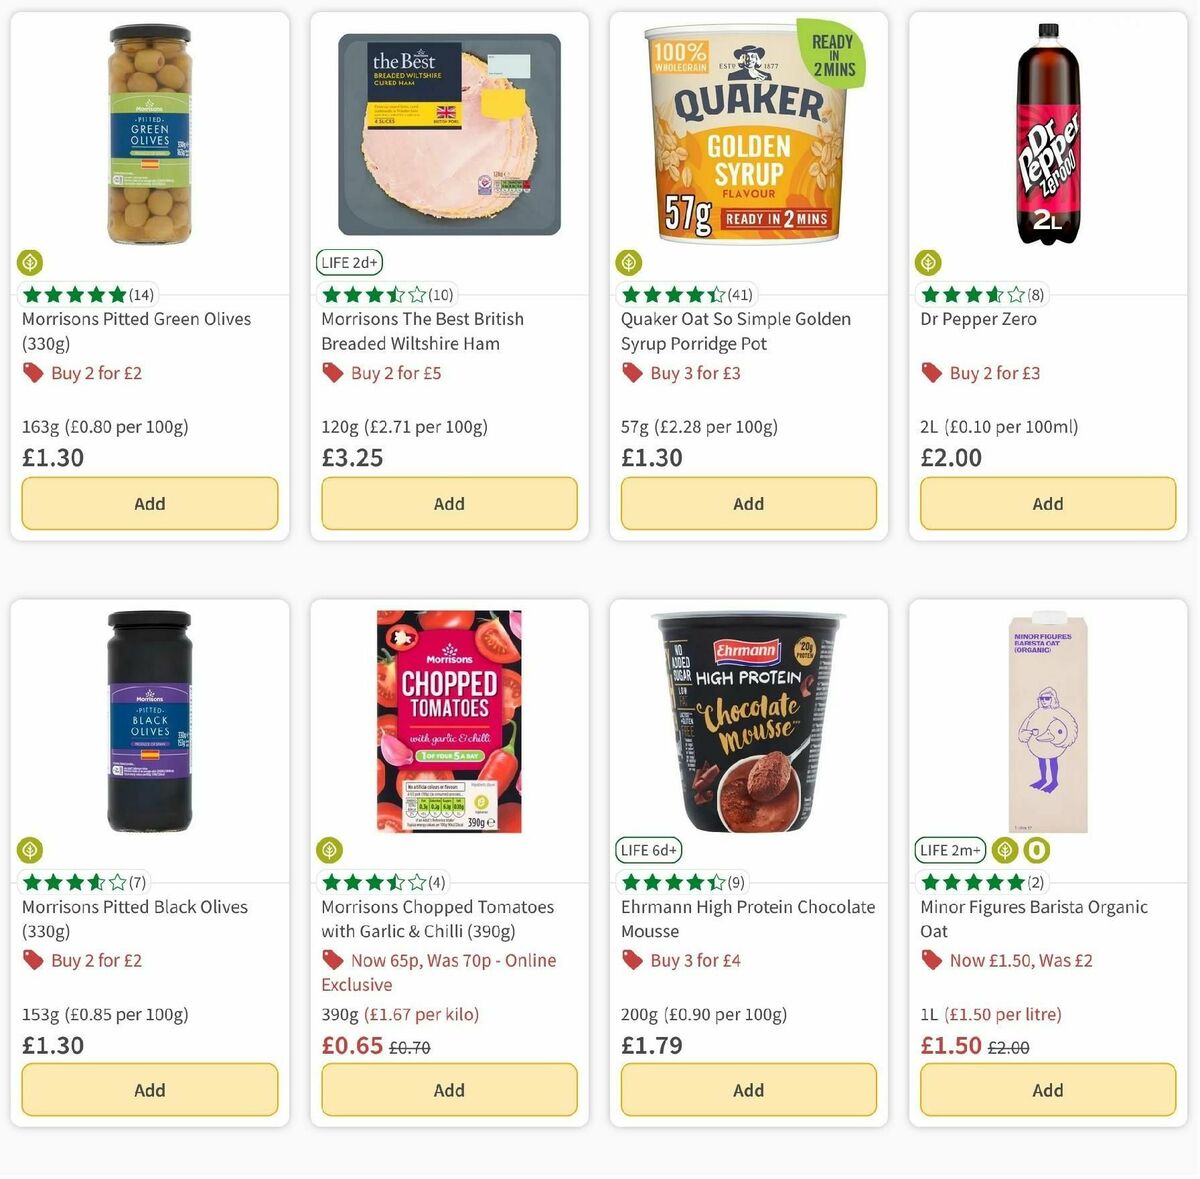
Task: Click the organic 'O' badge on Minor Figures Oat
Action: [1036, 850]
